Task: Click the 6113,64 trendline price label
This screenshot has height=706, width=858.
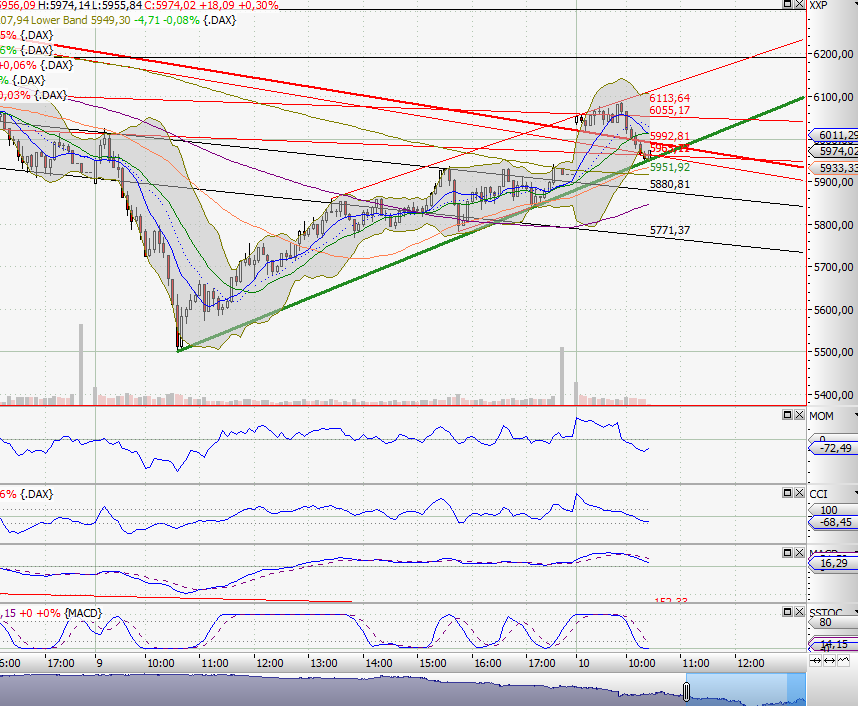Action: point(670,98)
